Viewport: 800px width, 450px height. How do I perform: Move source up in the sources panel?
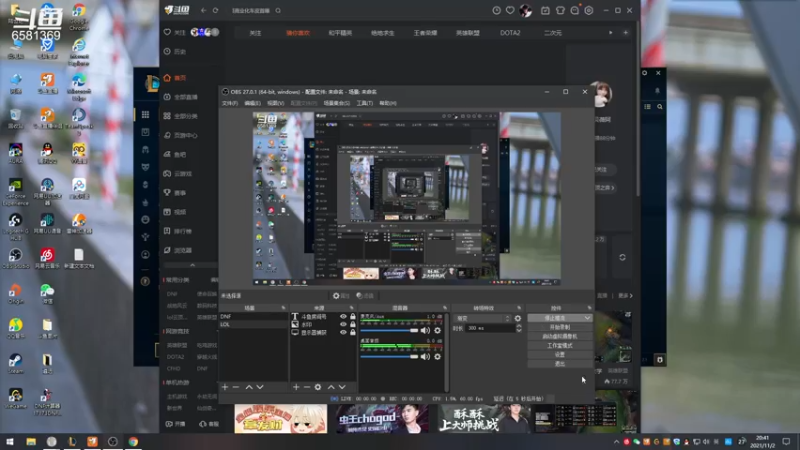(x=331, y=387)
